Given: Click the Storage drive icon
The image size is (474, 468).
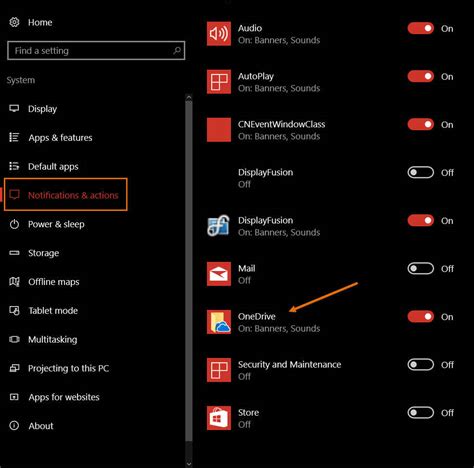Looking at the screenshot, I should click(14, 253).
